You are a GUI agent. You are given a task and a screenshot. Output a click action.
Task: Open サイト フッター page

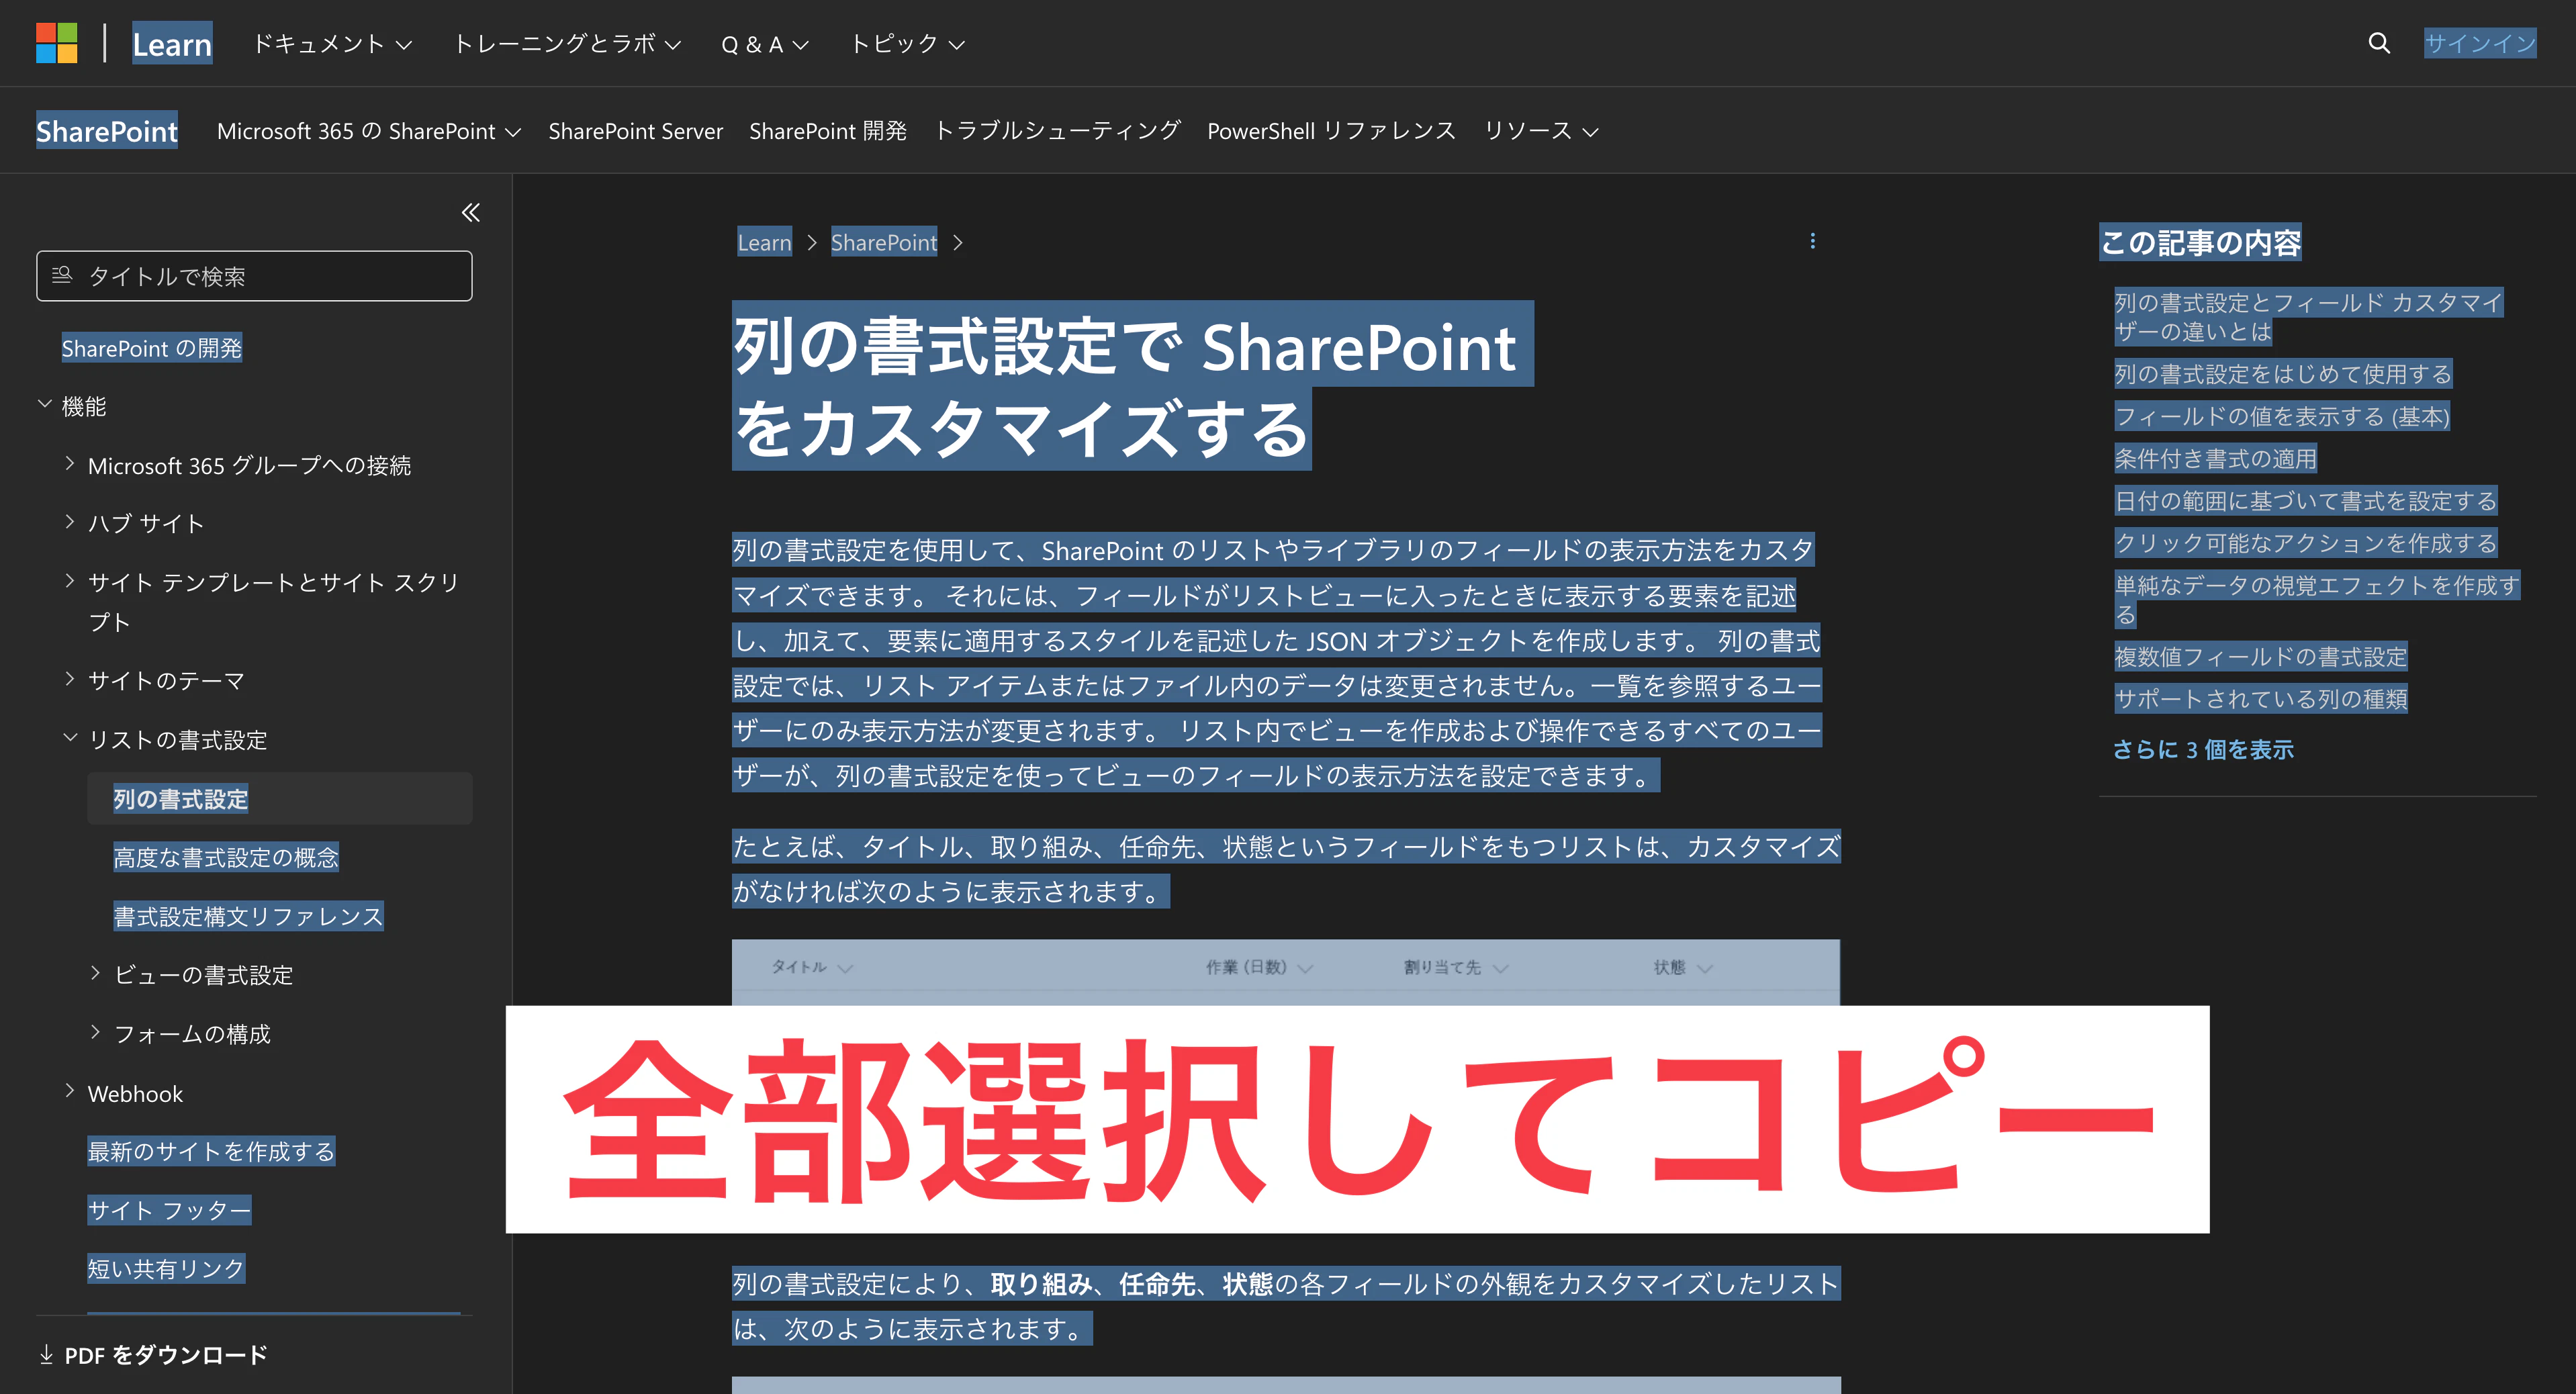pos(169,1210)
